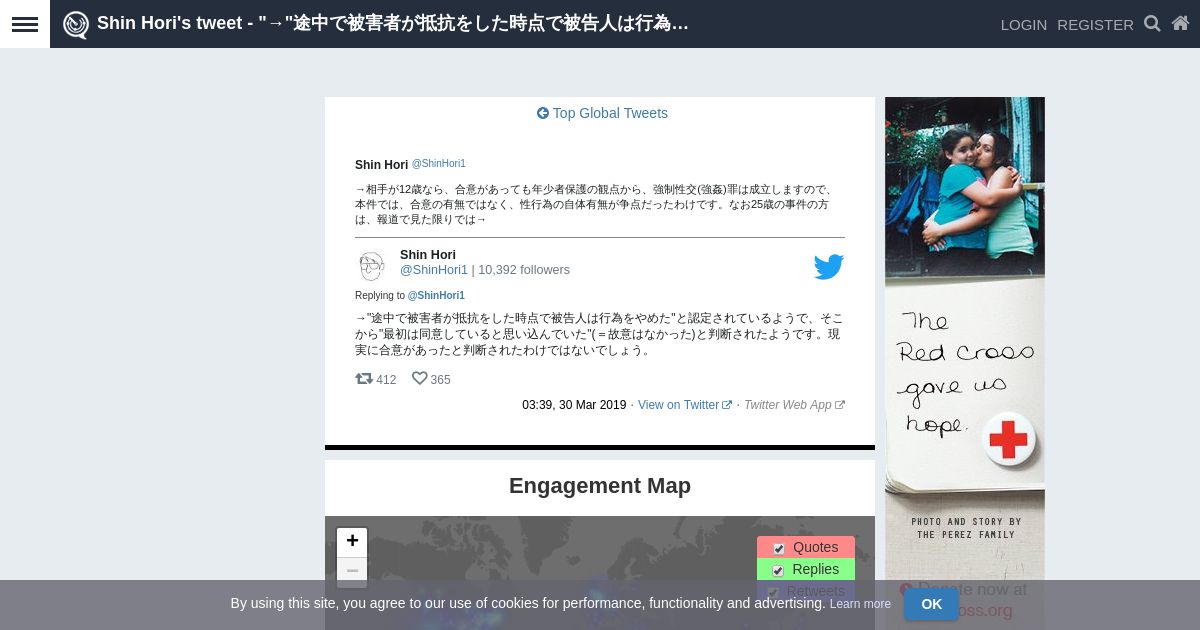
Task: Open @ShinHori1 profile link beside follower count
Action: click(434, 270)
